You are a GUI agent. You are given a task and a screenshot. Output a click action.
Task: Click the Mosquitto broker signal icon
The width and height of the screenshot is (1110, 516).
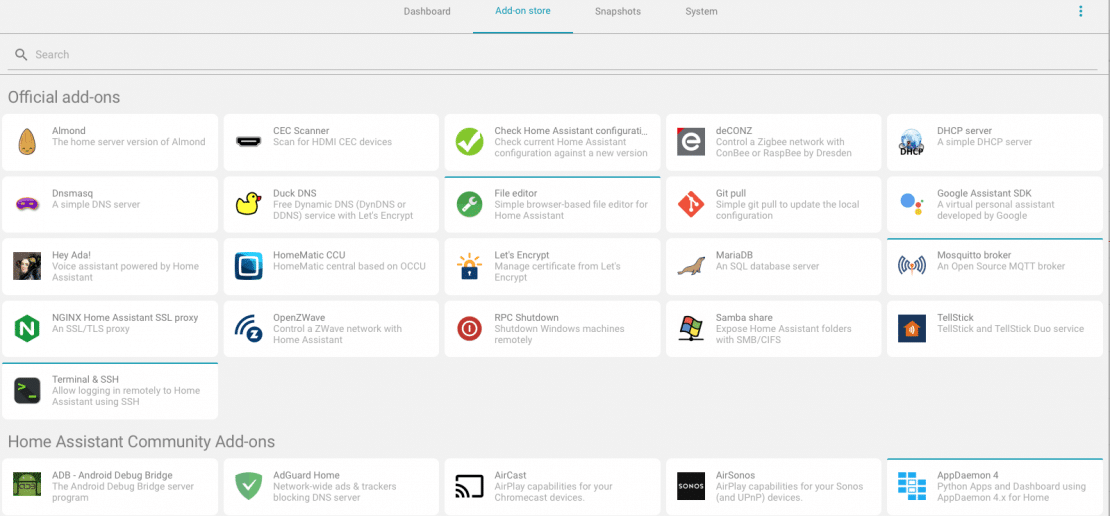point(912,266)
